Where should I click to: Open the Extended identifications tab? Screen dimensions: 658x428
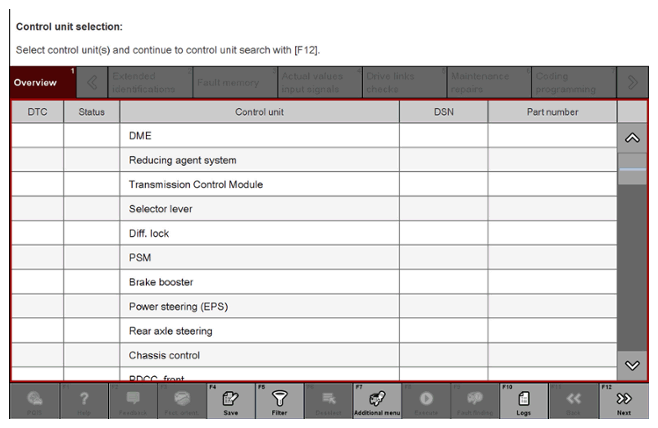click(x=147, y=83)
